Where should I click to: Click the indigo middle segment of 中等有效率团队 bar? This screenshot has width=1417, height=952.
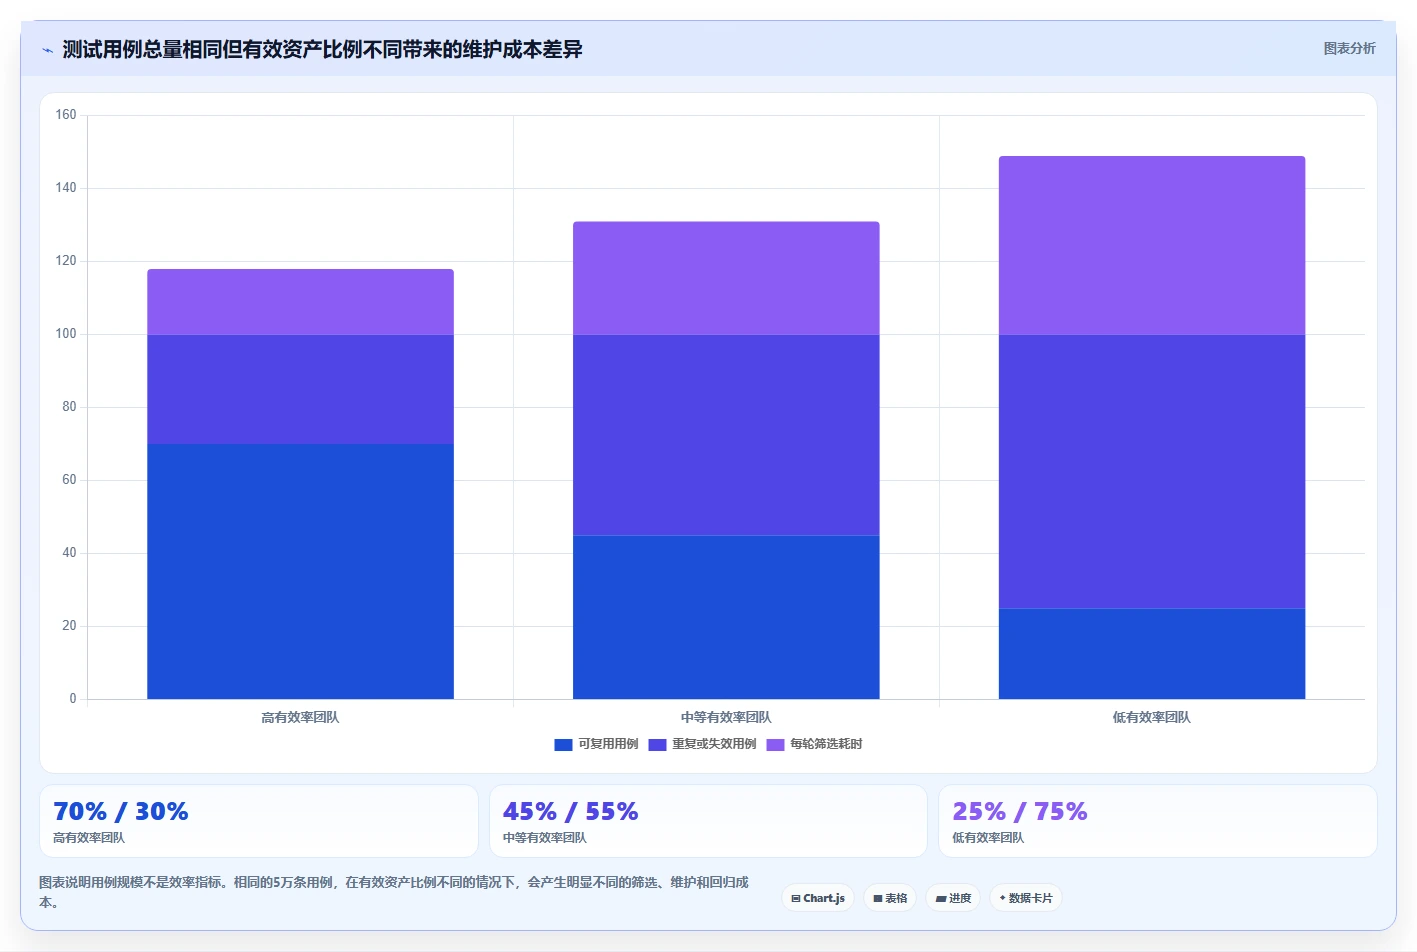coord(726,435)
